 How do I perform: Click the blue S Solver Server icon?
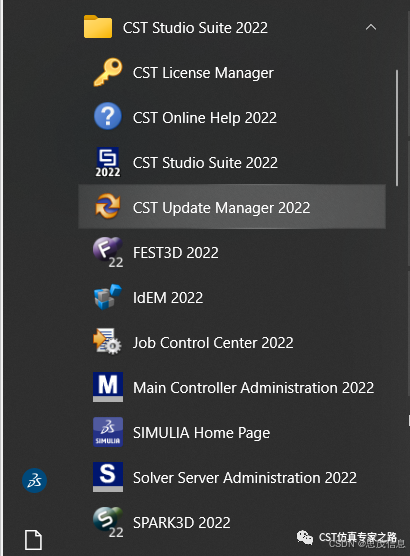click(x=108, y=477)
